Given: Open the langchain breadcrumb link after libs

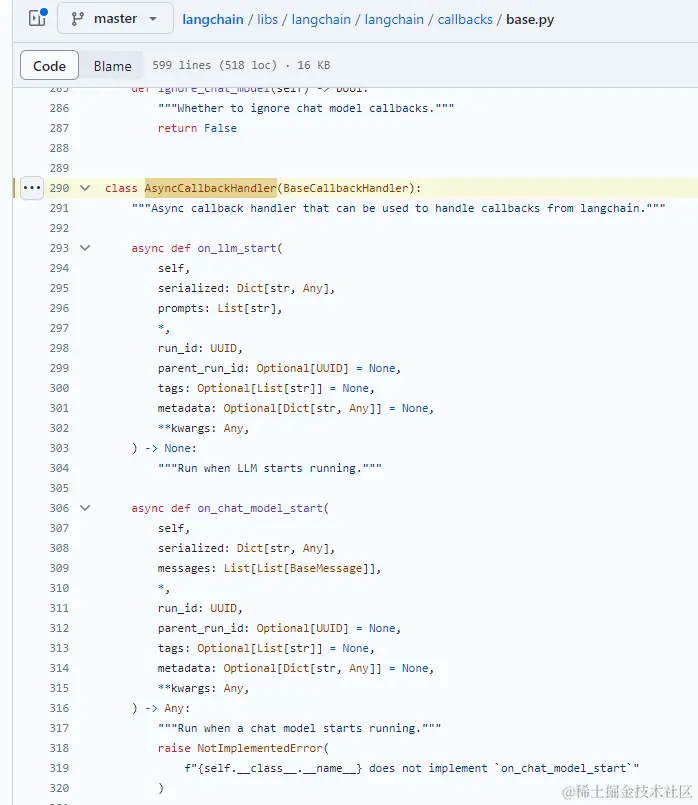Looking at the screenshot, I should pos(321,20).
